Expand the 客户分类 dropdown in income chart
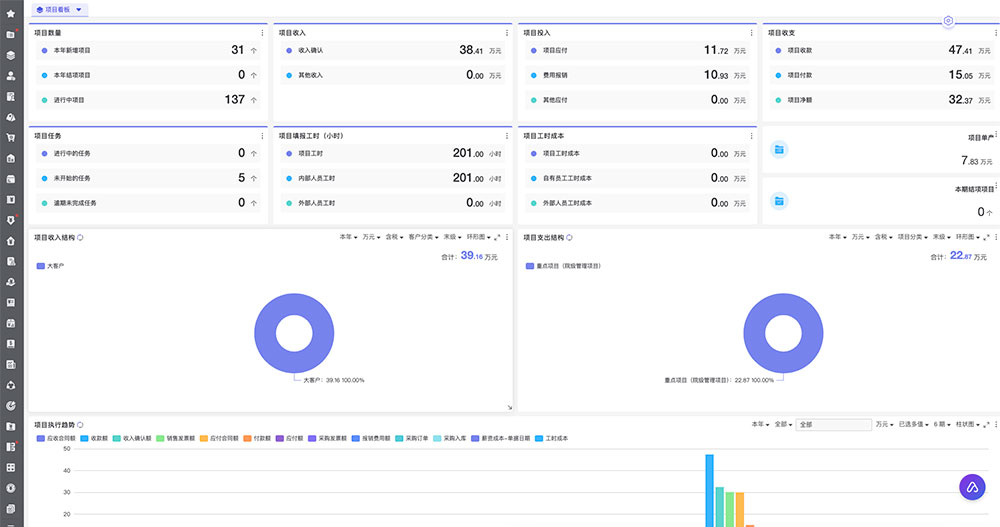The height and width of the screenshot is (527, 1000). coord(424,237)
